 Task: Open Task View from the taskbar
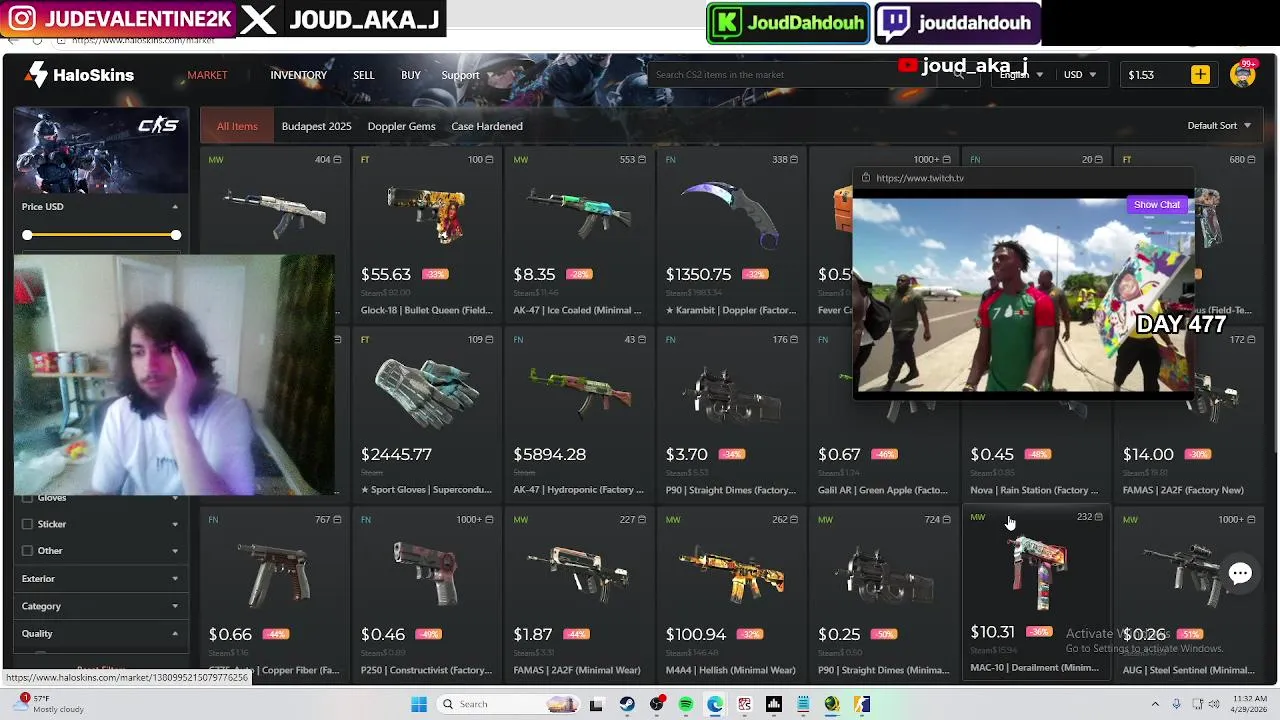(596, 704)
